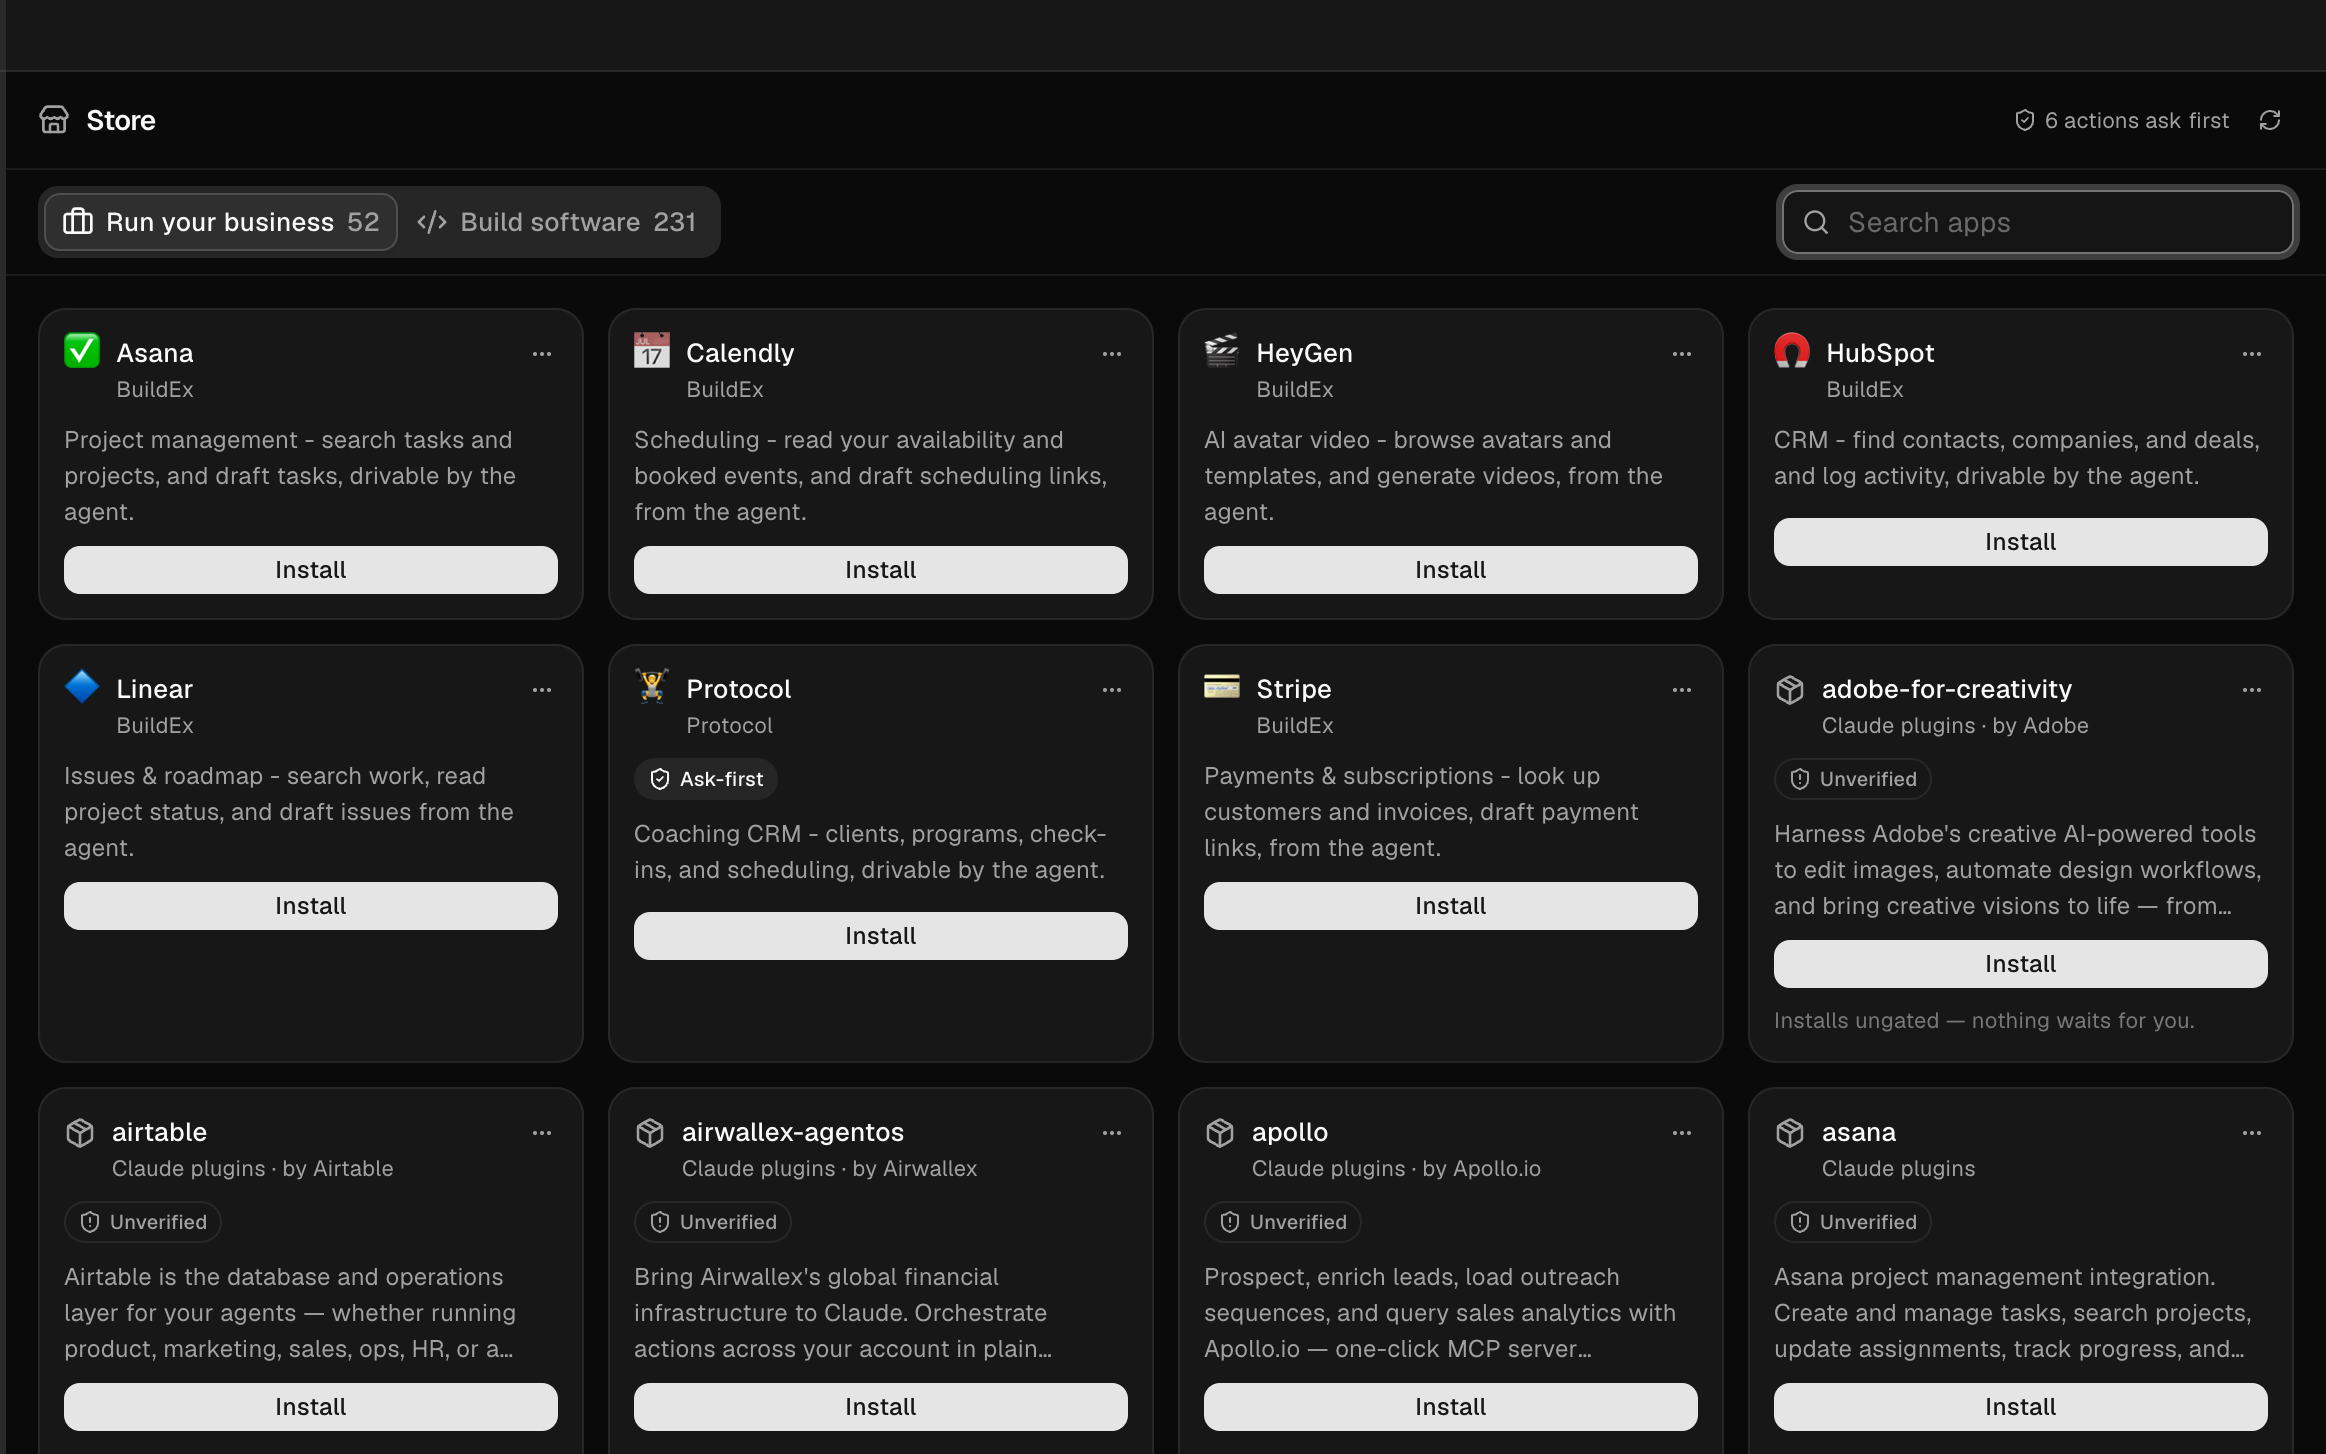2326x1454 pixels.
Task: Install the airwallex-agentos plugin
Action: [881, 1407]
